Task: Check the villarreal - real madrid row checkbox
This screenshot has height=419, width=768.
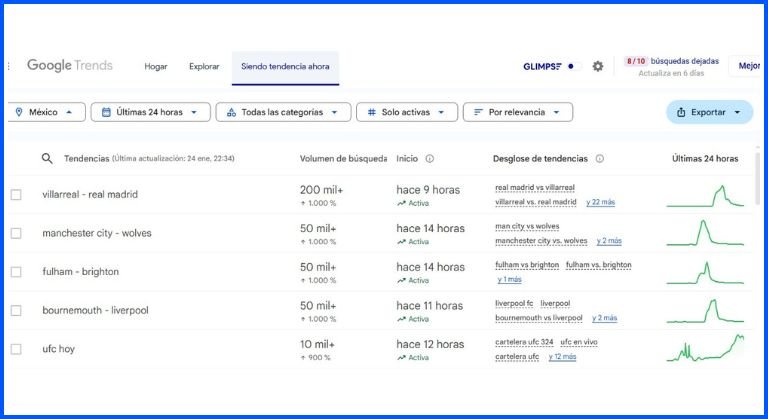Action: tap(16, 195)
